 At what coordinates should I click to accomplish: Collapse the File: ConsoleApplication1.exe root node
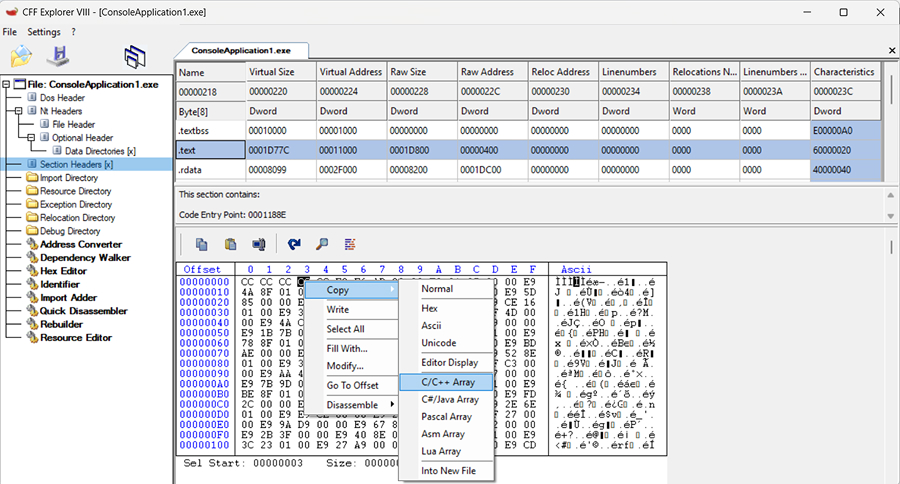(x=6, y=84)
